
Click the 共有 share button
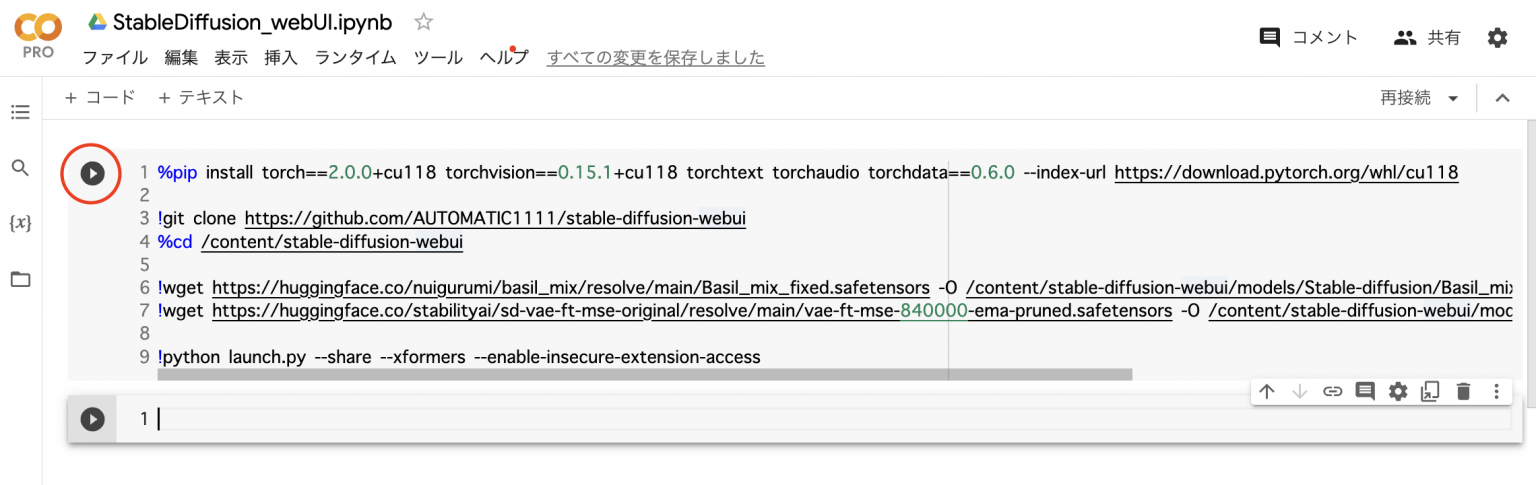(x=1427, y=38)
